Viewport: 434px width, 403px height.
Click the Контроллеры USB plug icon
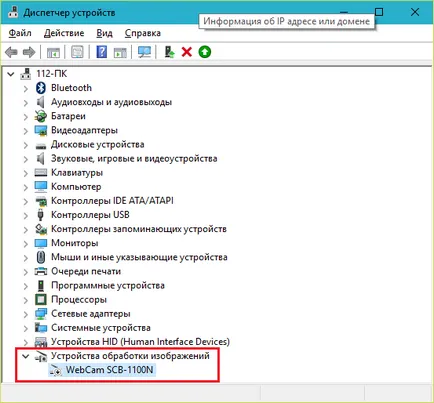[41, 215]
